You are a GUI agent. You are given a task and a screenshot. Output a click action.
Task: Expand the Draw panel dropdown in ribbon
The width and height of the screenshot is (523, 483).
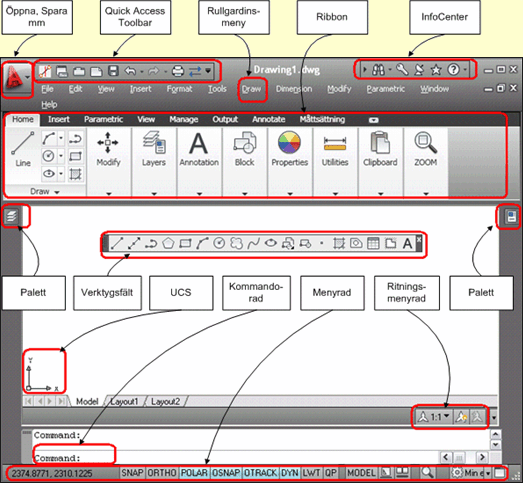(45, 191)
